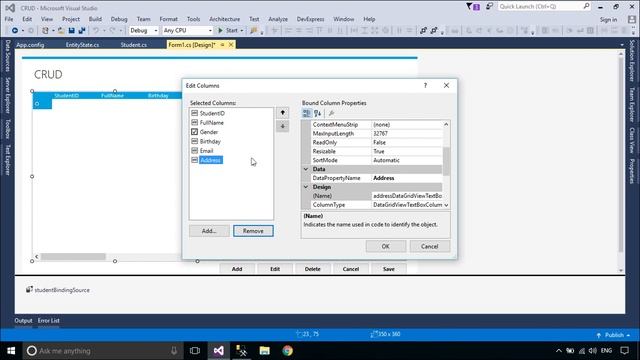Click the Save button on the form designer
The width and height of the screenshot is (640, 360).
[x=389, y=269]
